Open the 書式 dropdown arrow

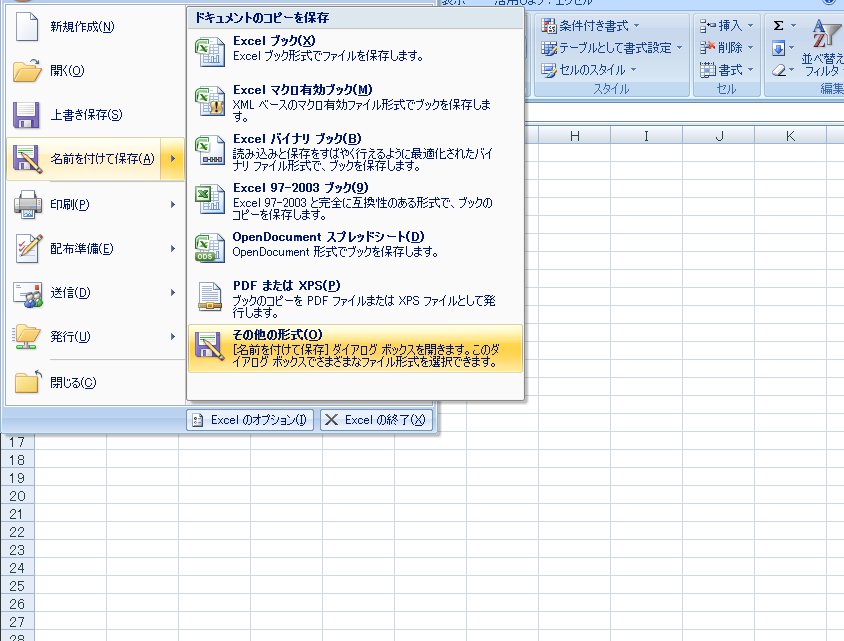[750, 70]
